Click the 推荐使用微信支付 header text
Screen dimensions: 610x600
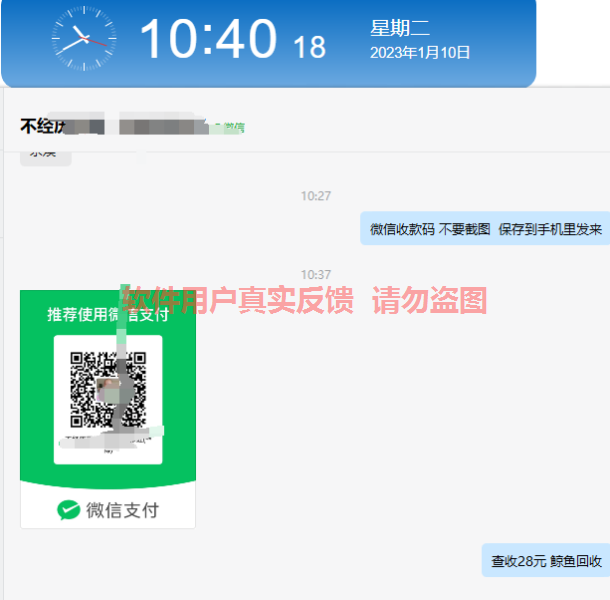pos(108,315)
